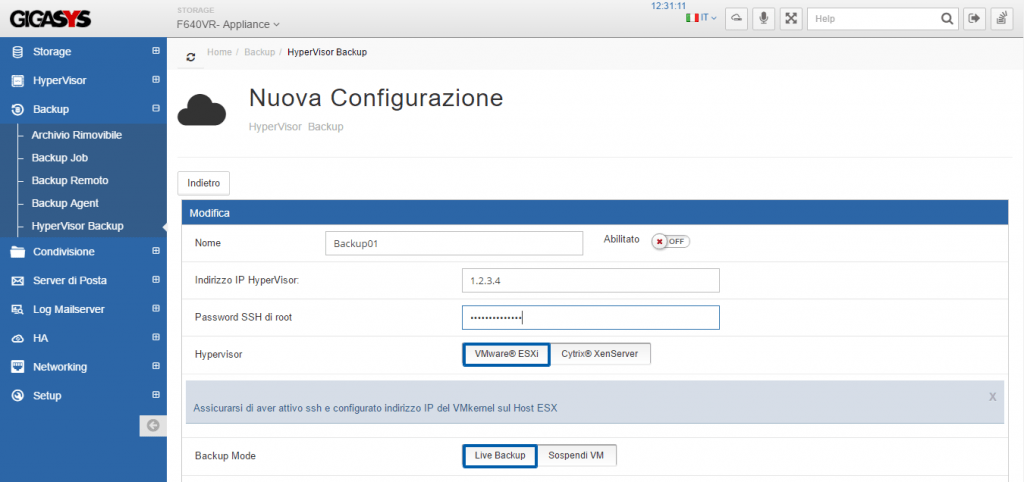Click the Log Mailserver icon
The width and height of the screenshot is (1024, 482).
point(18,310)
